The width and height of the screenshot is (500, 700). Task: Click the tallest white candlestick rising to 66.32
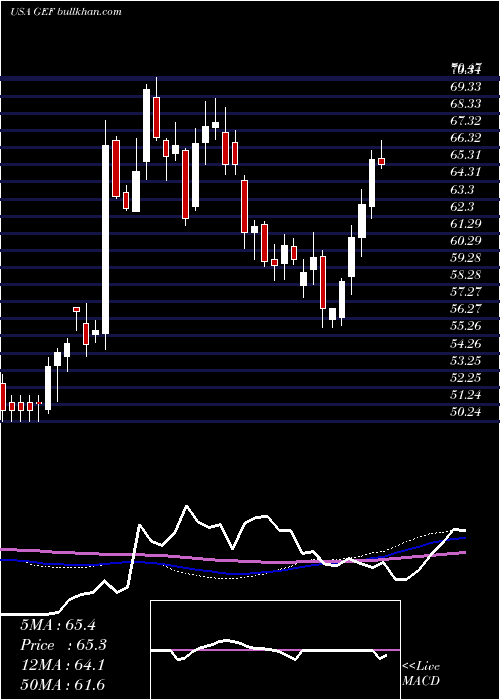tap(105, 239)
